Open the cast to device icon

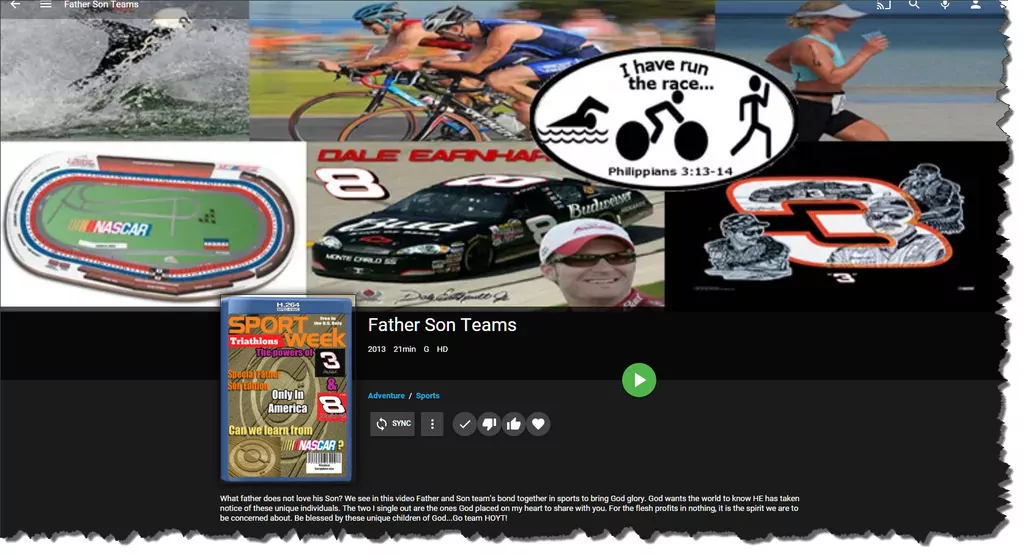point(883,5)
